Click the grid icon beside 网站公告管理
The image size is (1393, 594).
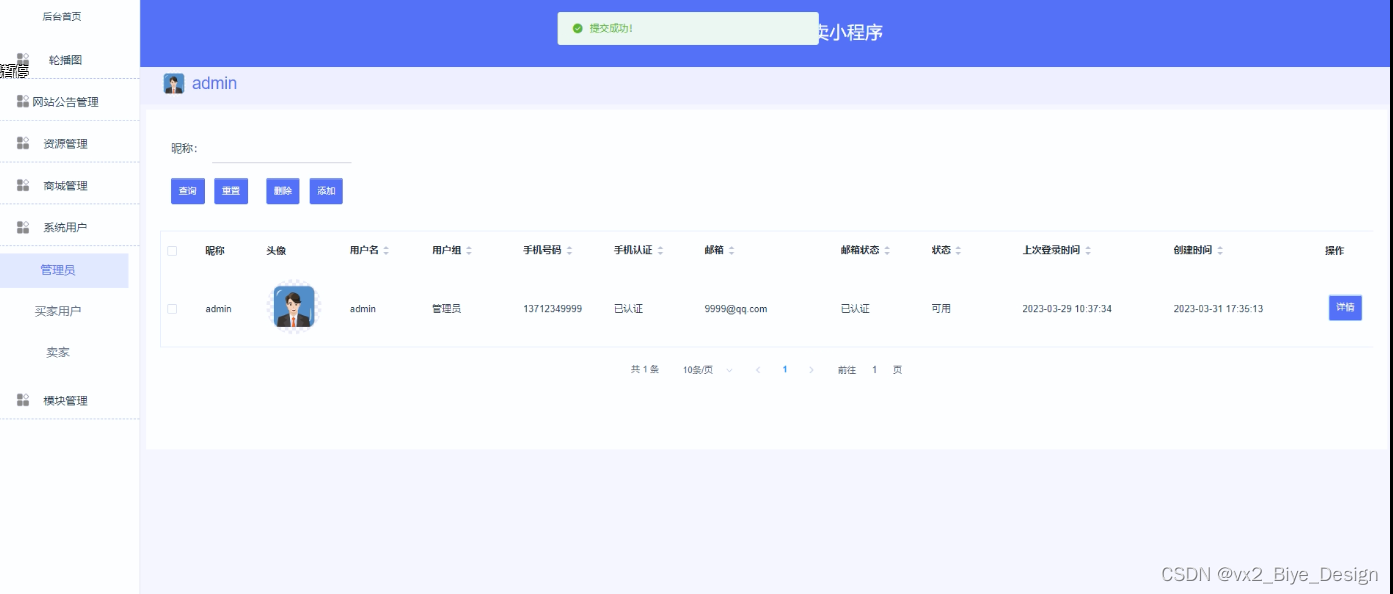pyautogui.click(x=23, y=101)
